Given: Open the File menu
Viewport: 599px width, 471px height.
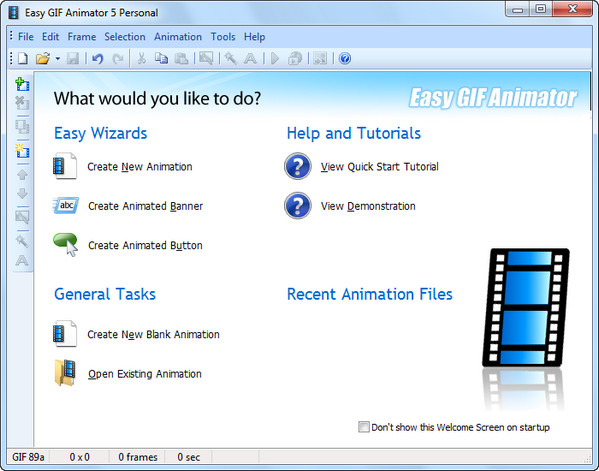Looking at the screenshot, I should [26, 37].
